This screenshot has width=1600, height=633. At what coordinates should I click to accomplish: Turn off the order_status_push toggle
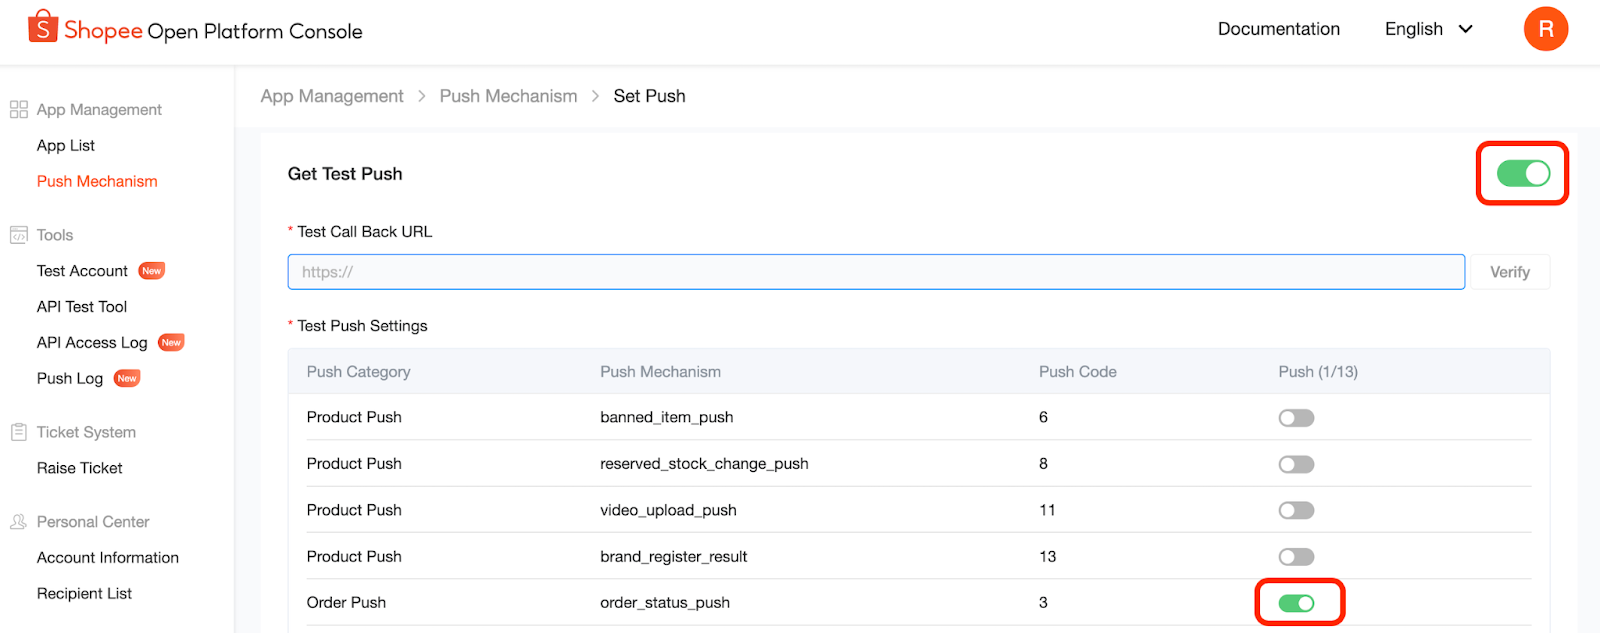(1296, 603)
